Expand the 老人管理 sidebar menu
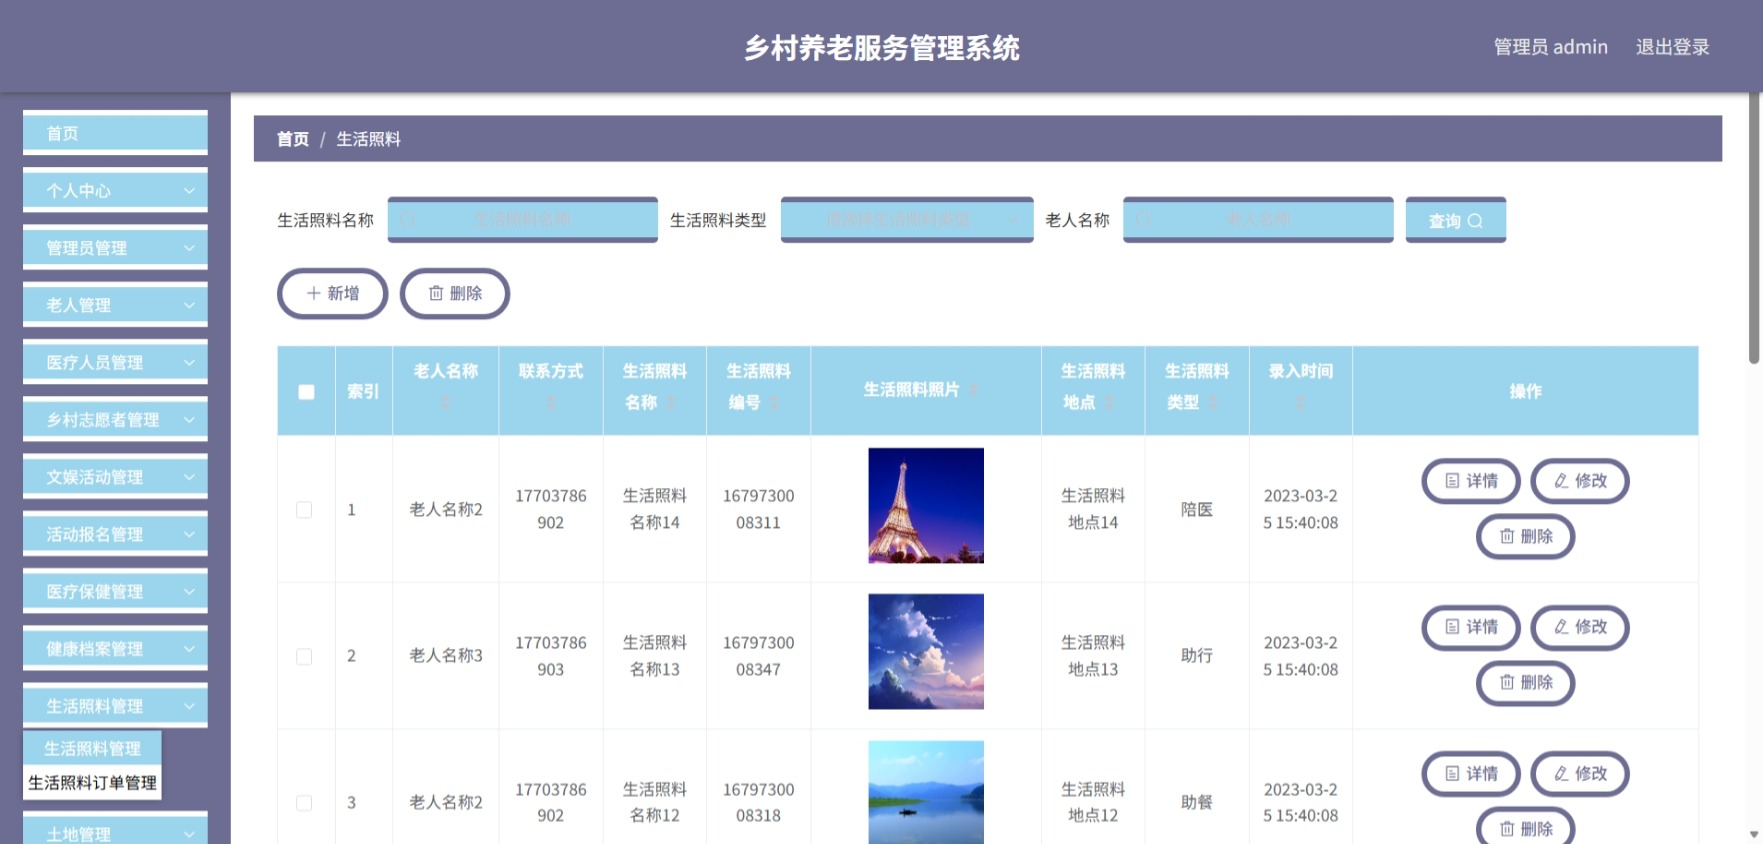The width and height of the screenshot is (1763, 844). (115, 305)
